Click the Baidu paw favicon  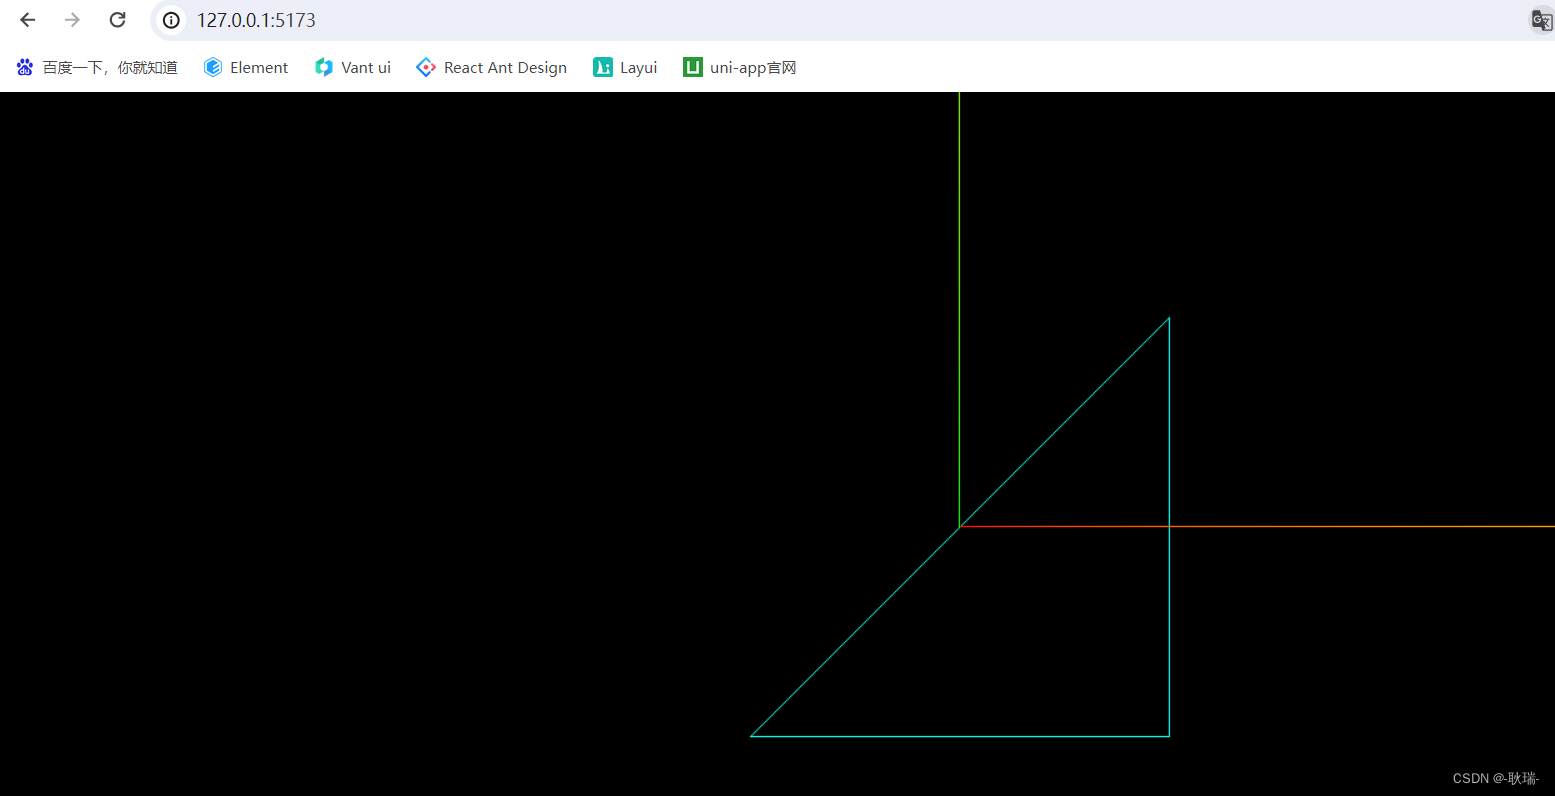pyautogui.click(x=25, y=67)
